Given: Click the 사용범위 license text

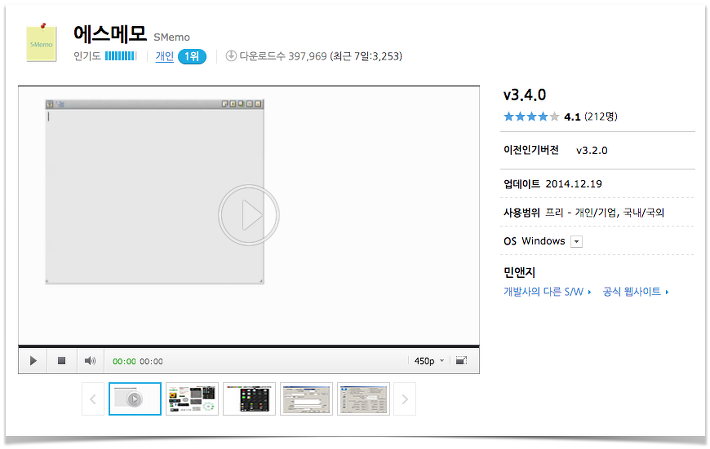Looking at the screenshot, I should [x=584, y=212].
